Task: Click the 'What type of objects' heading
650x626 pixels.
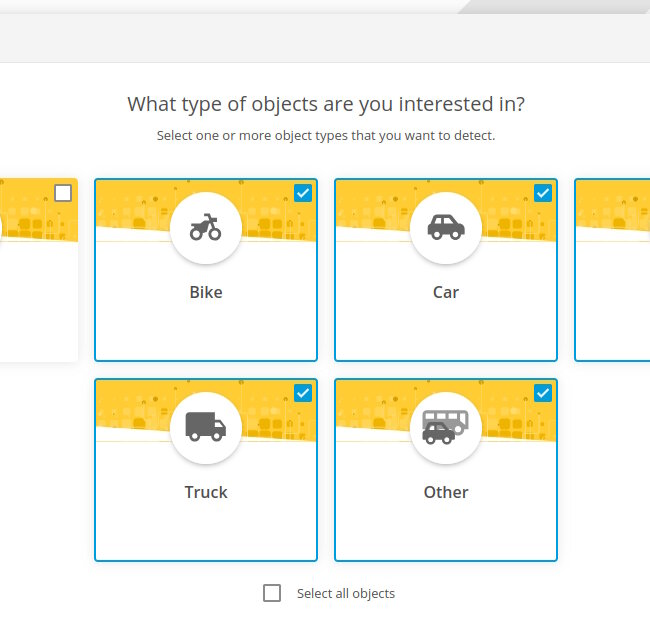Action: 326,104
